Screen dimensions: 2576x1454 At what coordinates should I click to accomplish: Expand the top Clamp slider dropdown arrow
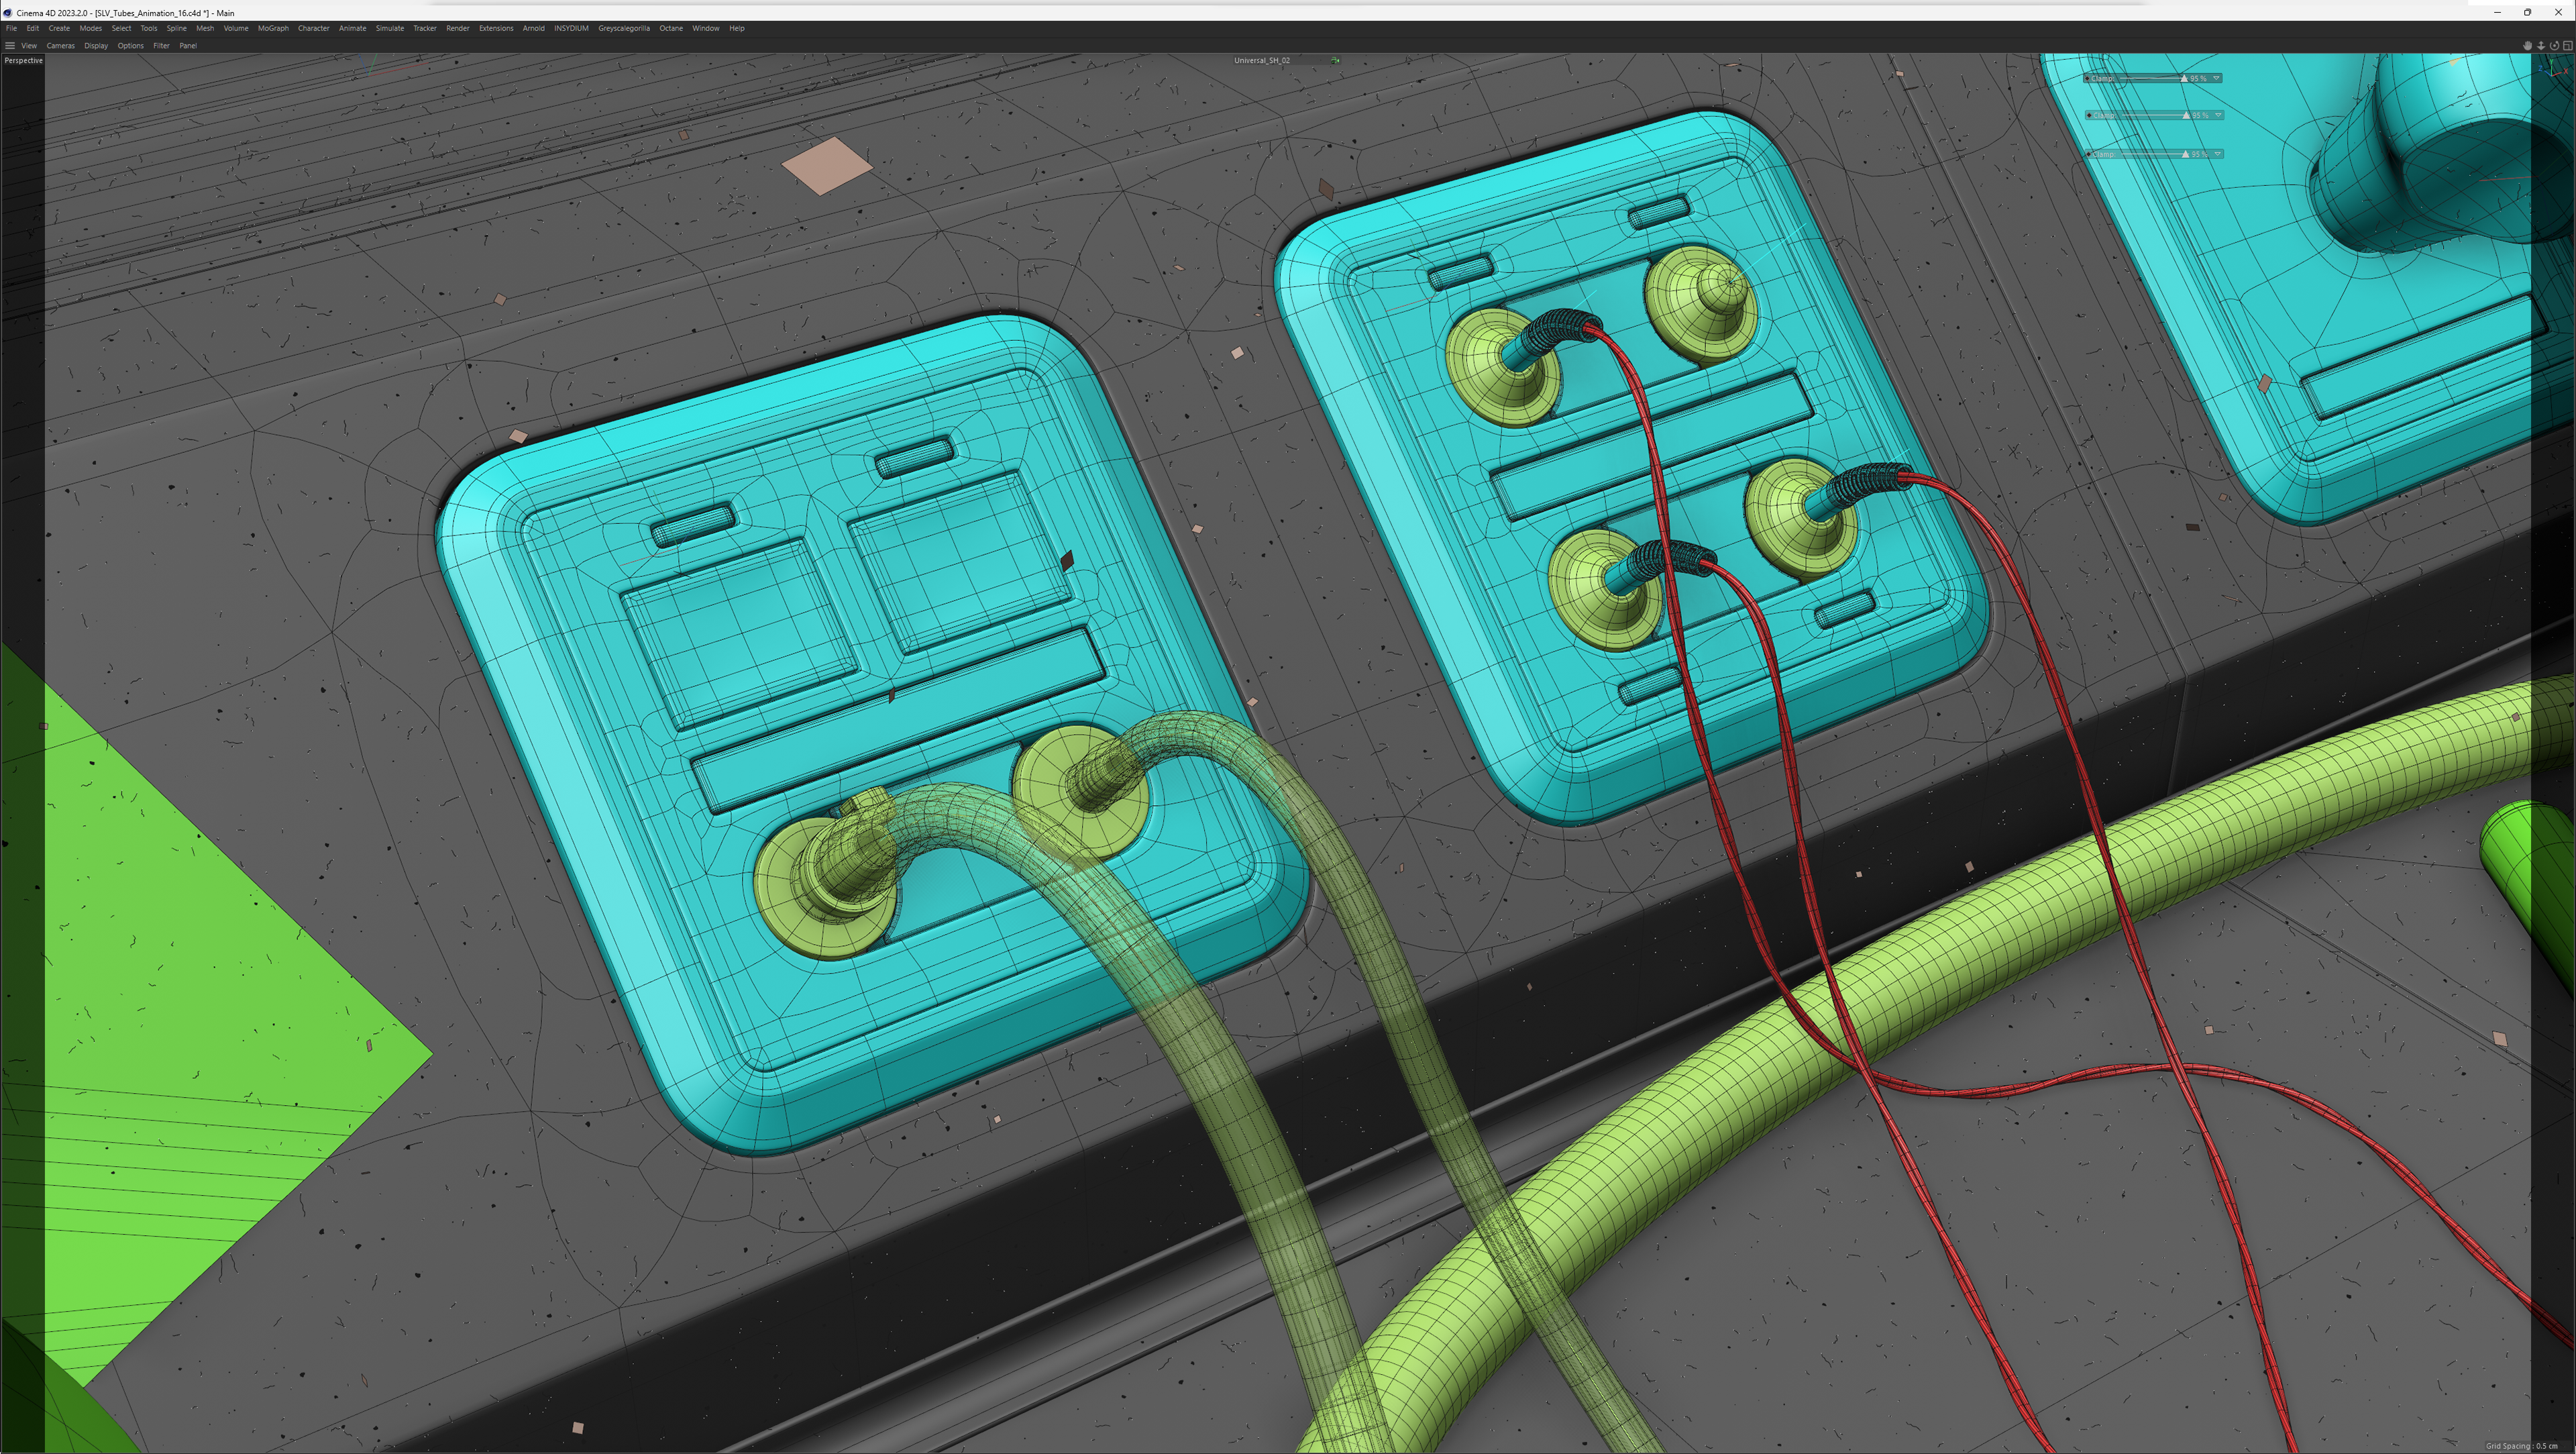(x=2216, y=78)
